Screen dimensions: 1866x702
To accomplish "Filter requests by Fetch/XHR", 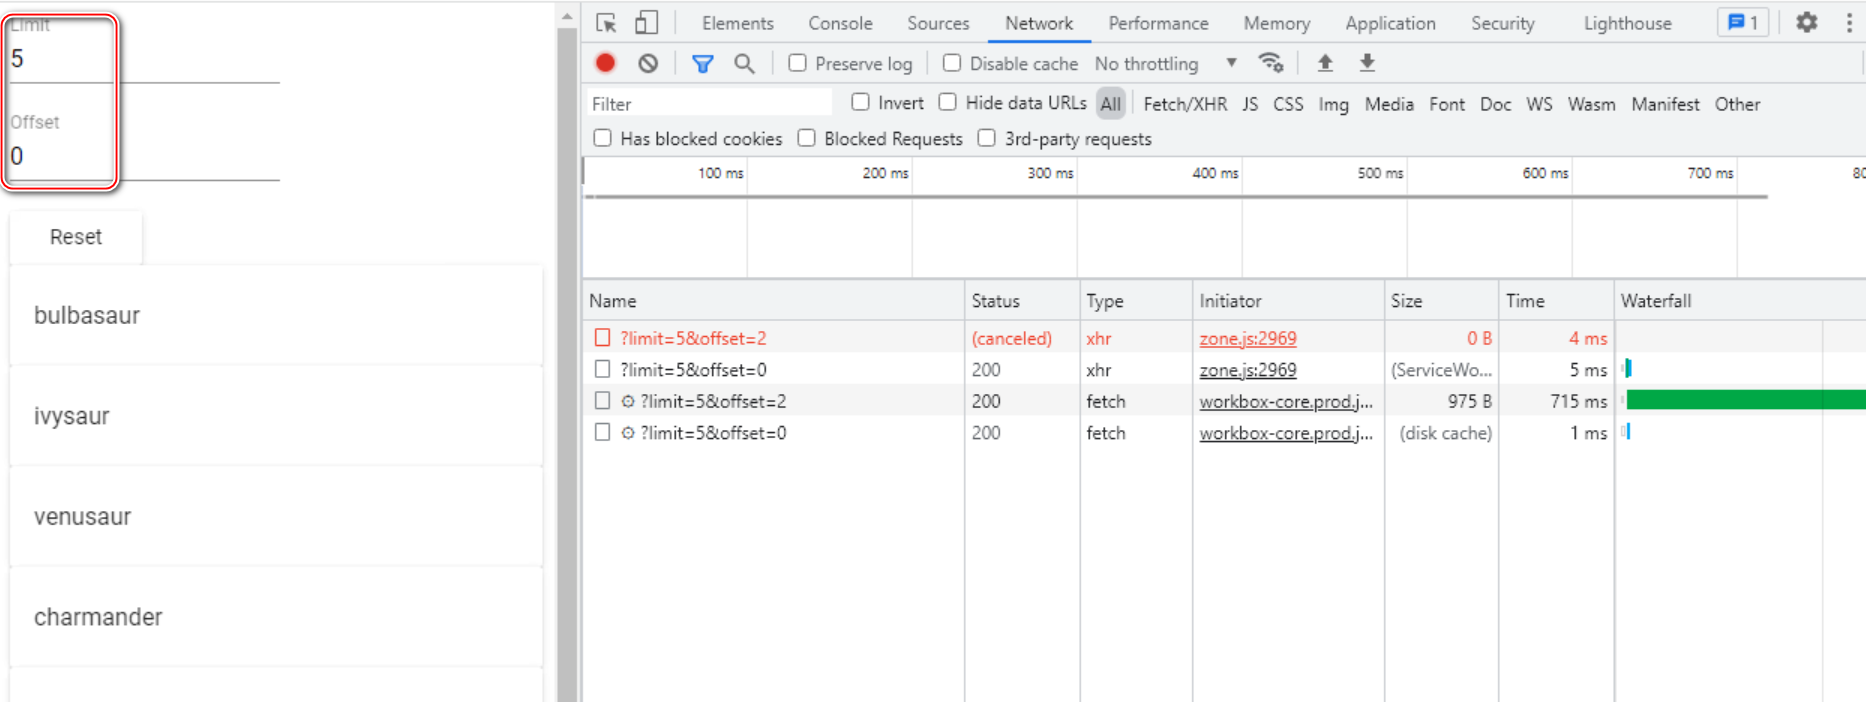I will 1185,104.
